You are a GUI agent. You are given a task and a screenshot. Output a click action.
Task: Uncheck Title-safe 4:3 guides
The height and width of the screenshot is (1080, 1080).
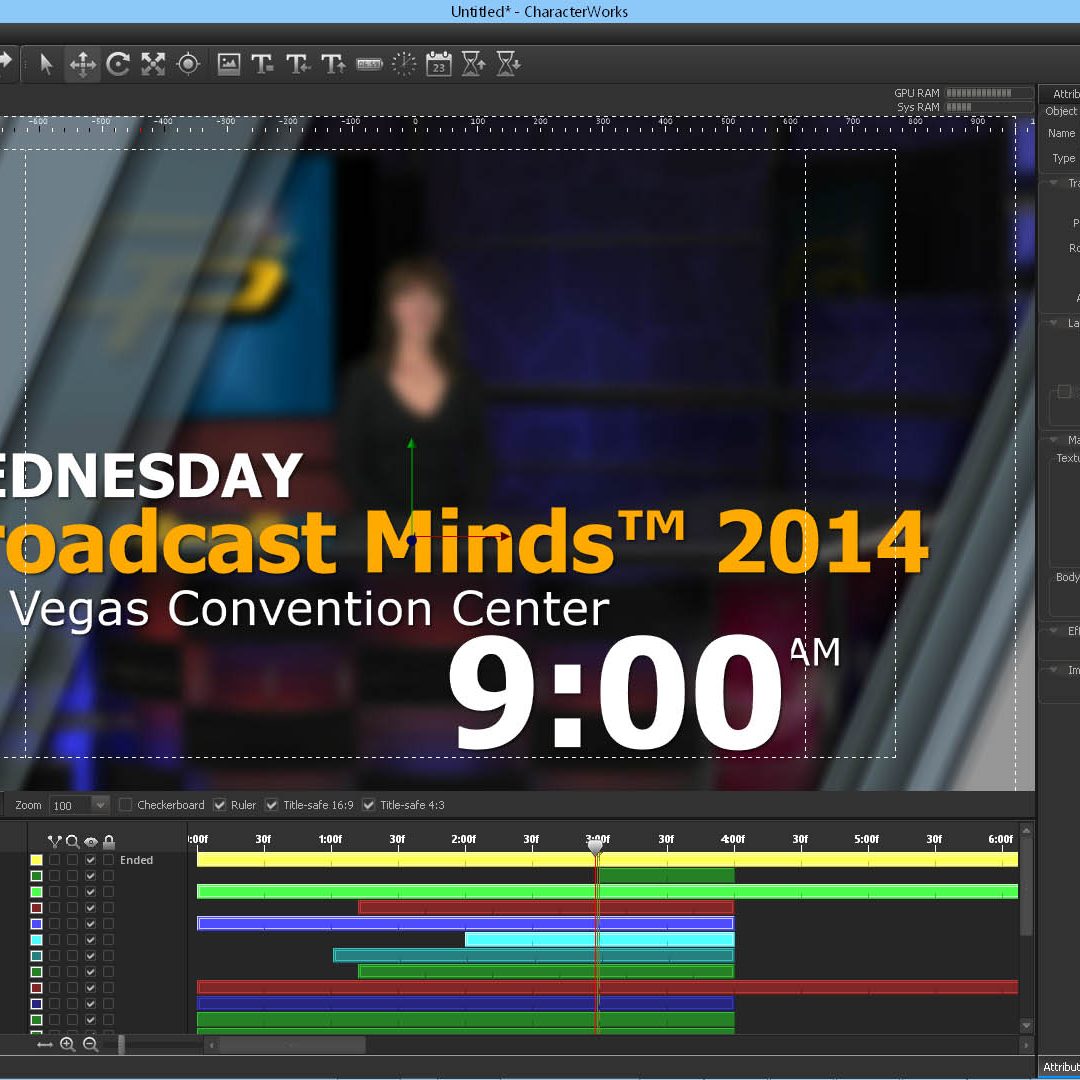point(369,805)
